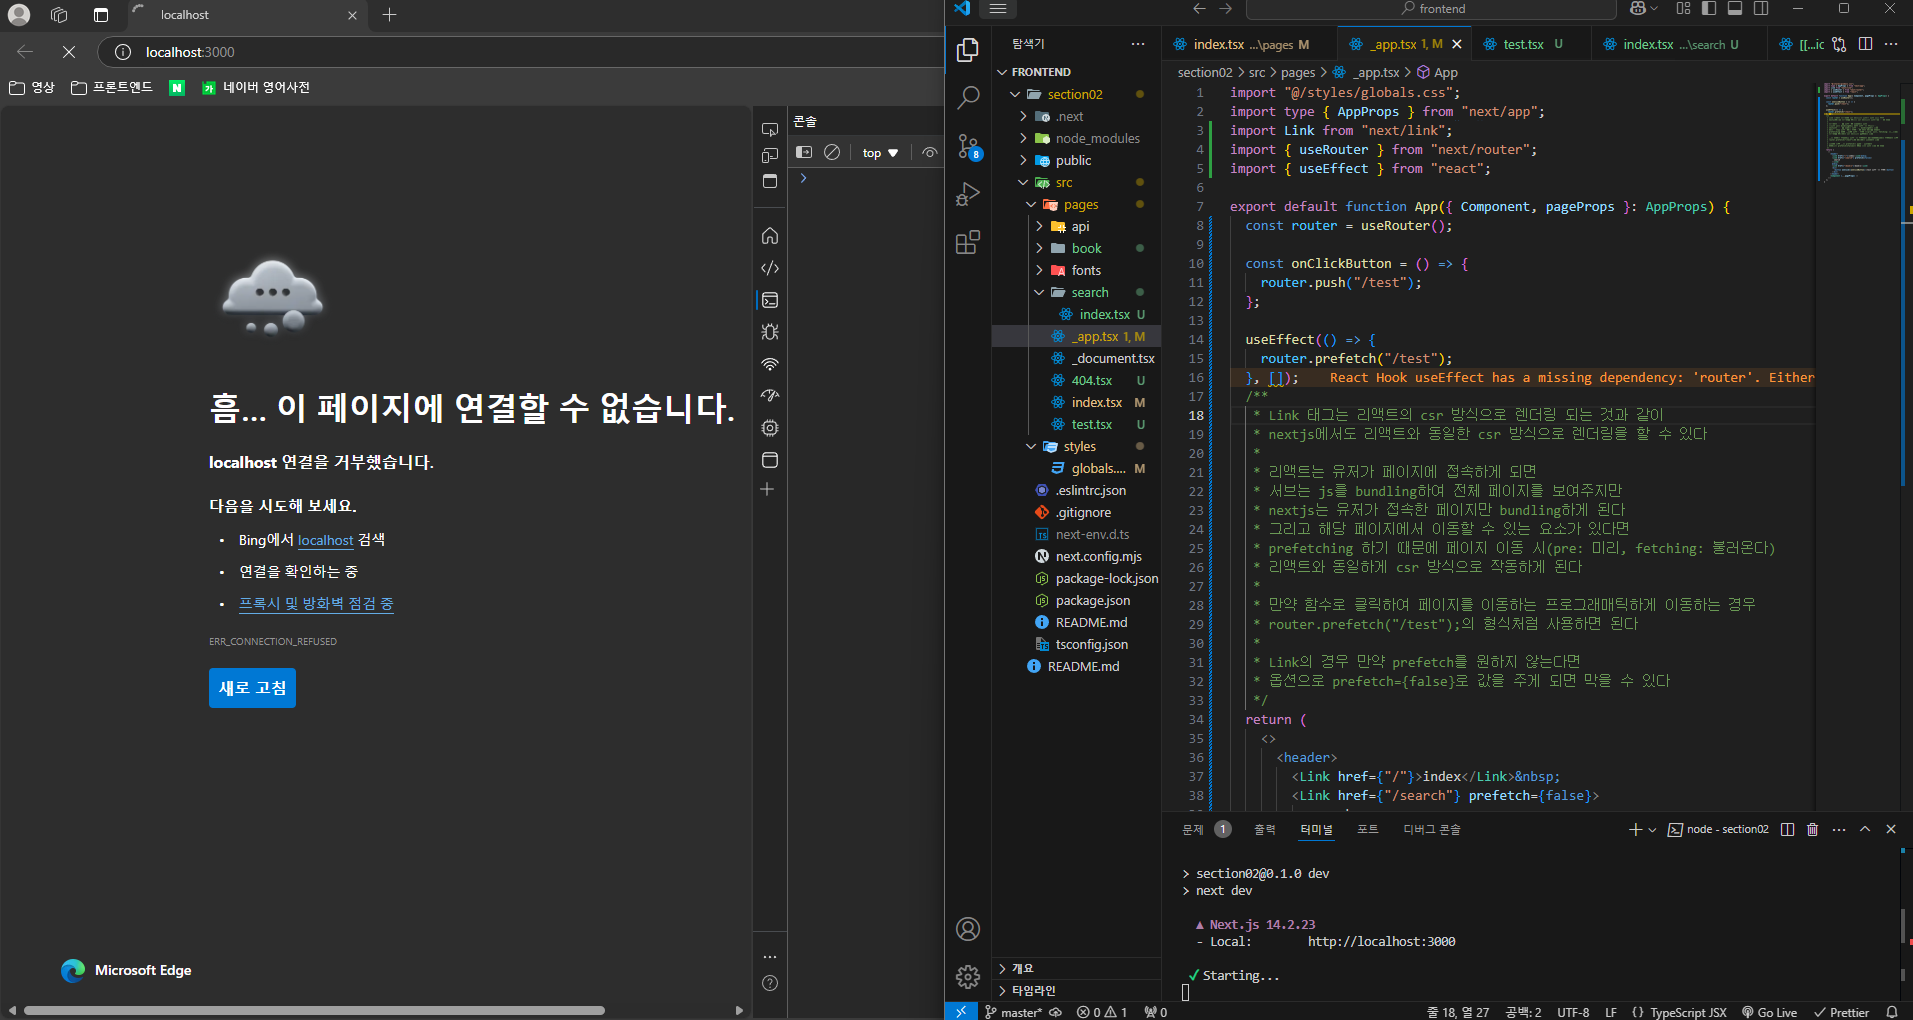Switch to the 문제 panel tab

(1206, 829)
